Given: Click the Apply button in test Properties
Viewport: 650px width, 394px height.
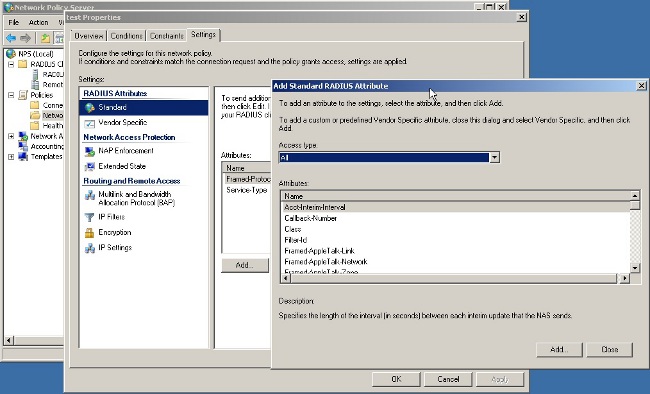Looking at the screenshot, I should [x=500, y=379].
